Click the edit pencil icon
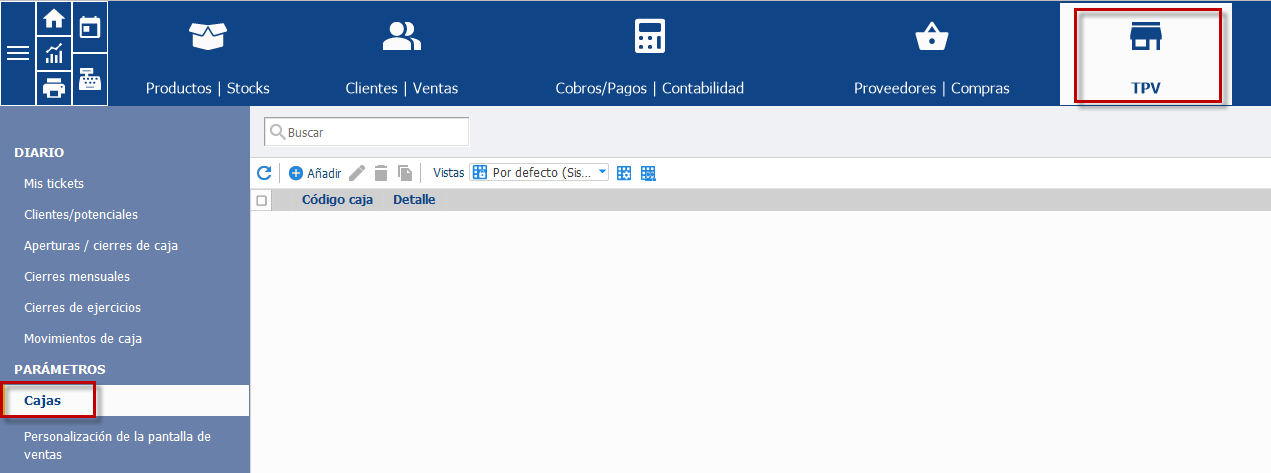Viewport: 1271px width, 473px height. [357, 173]
